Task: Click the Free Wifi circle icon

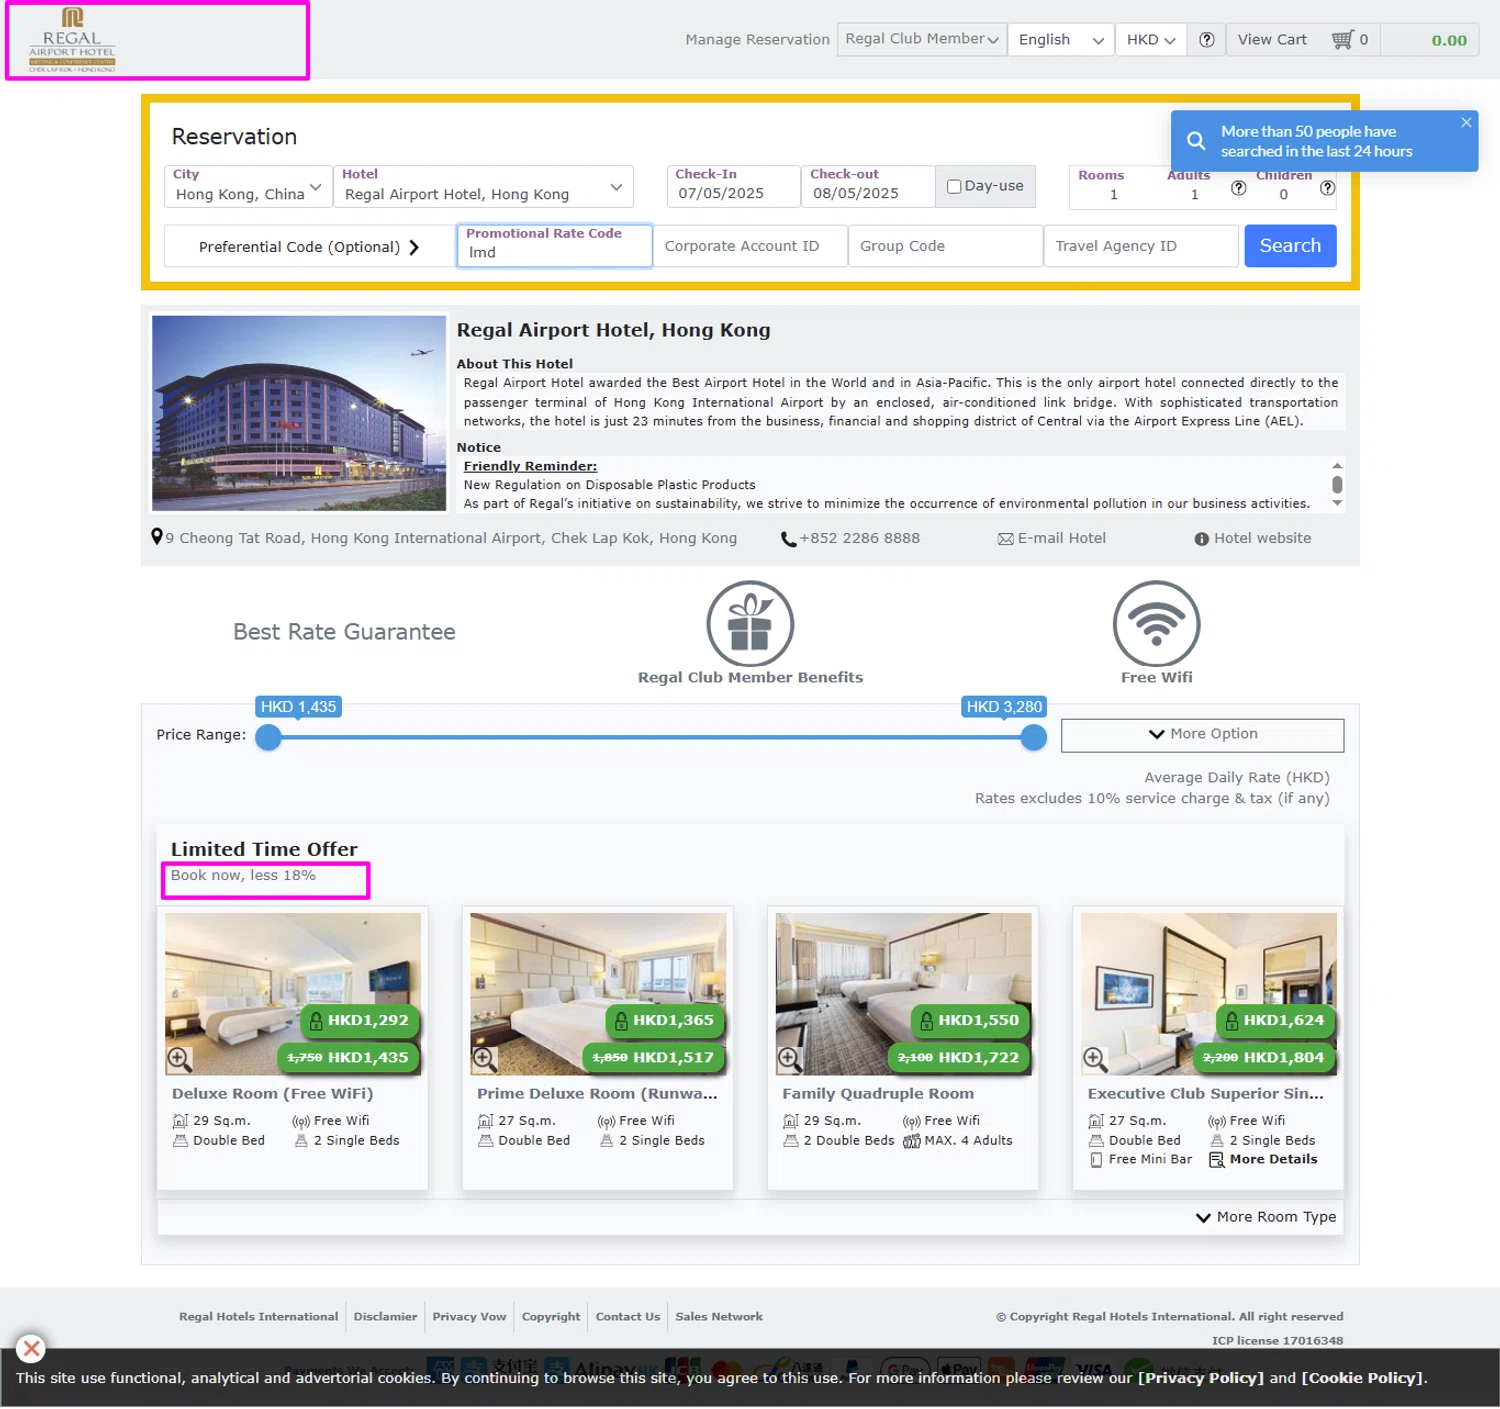Action: [x=1157, y=624]
